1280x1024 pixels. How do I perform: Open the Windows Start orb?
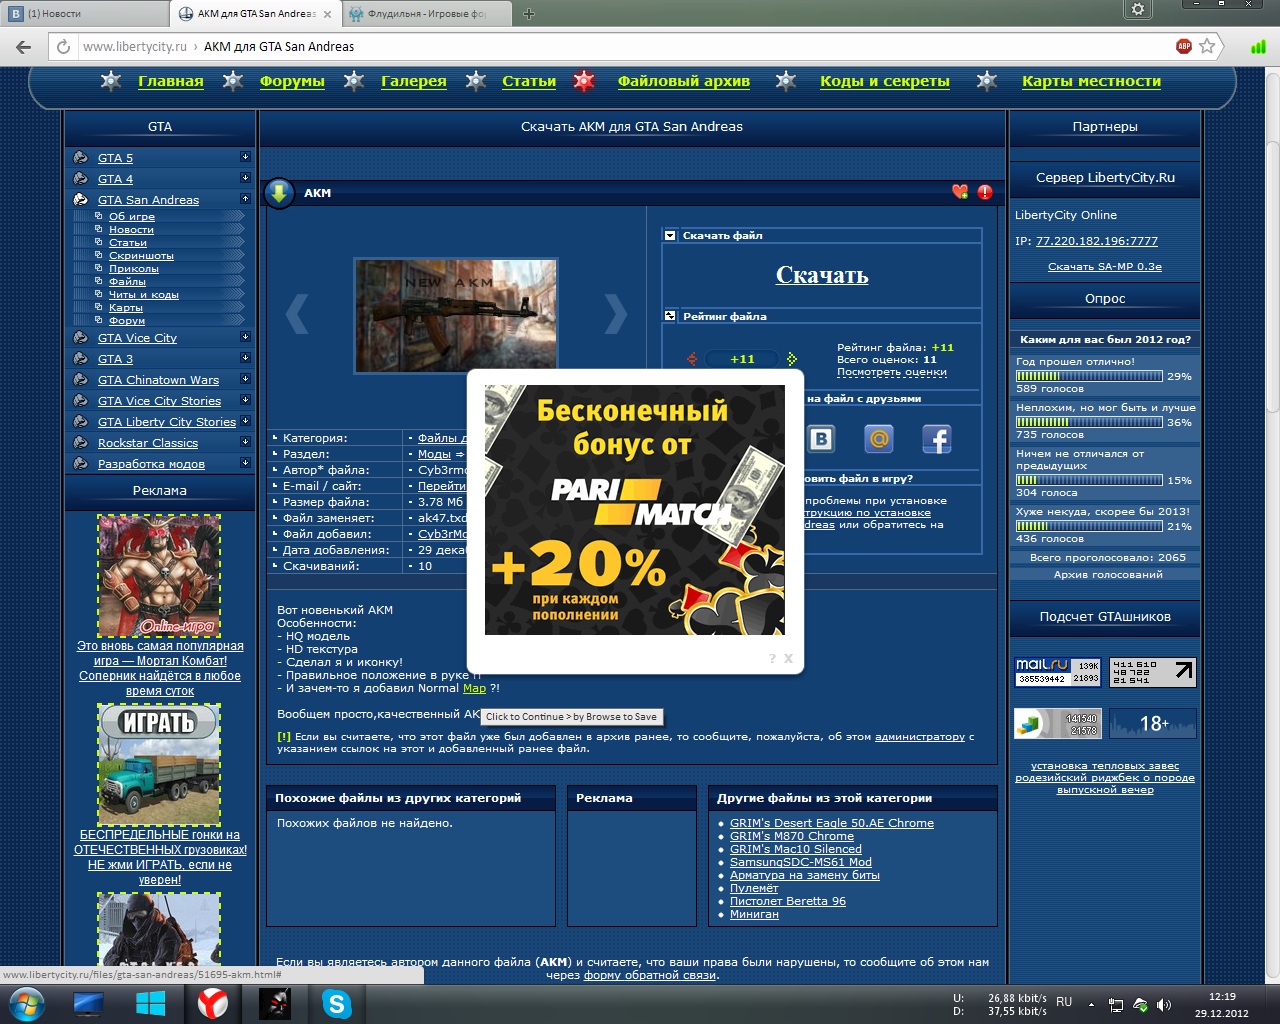(27, 1003)
